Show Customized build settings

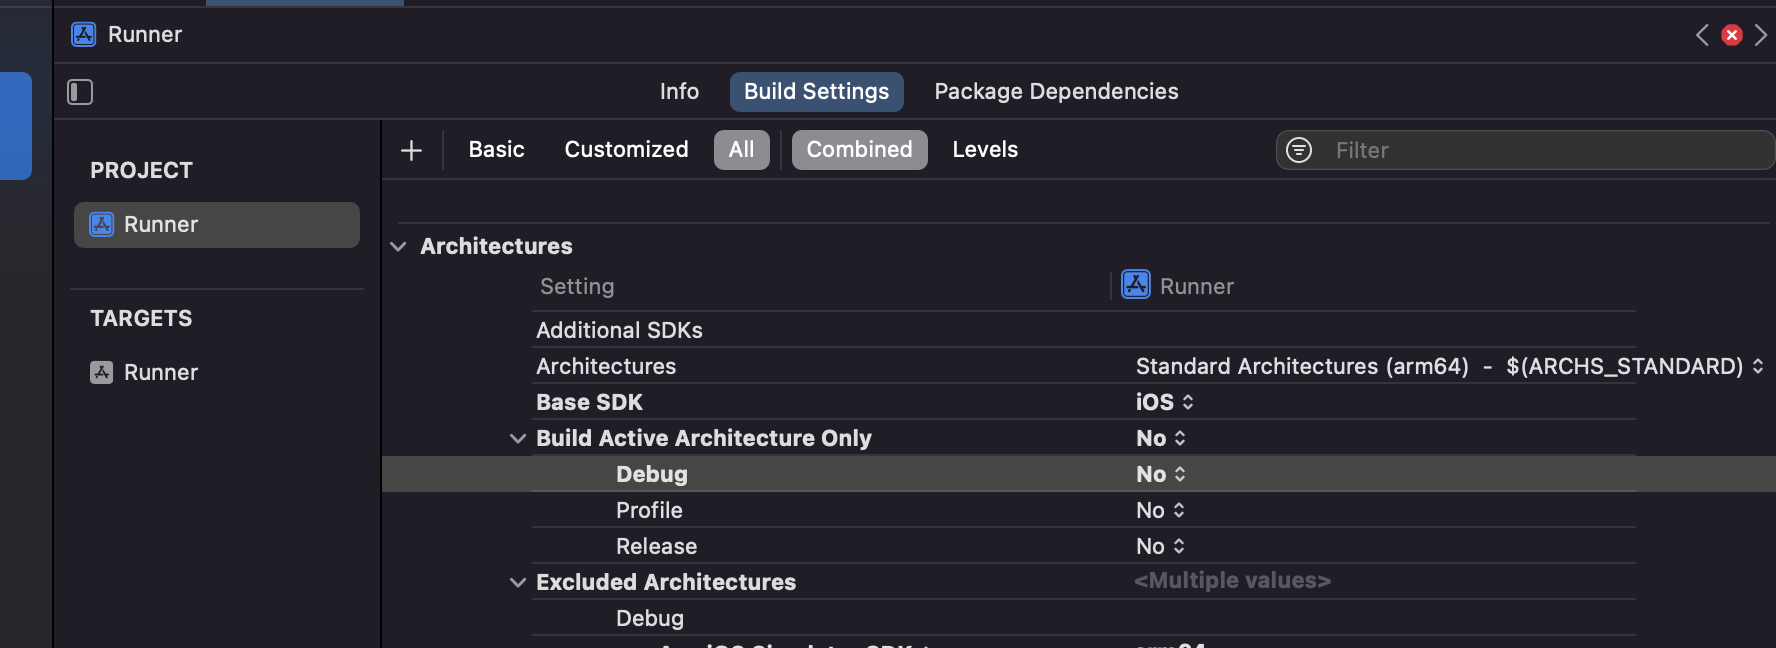(626, 150)
